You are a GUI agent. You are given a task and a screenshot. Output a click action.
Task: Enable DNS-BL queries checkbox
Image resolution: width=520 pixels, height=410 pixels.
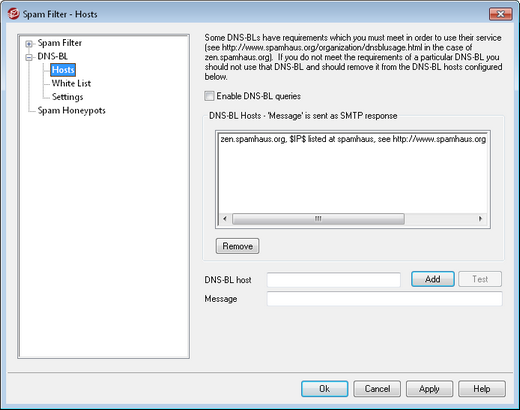click(209, 96)
